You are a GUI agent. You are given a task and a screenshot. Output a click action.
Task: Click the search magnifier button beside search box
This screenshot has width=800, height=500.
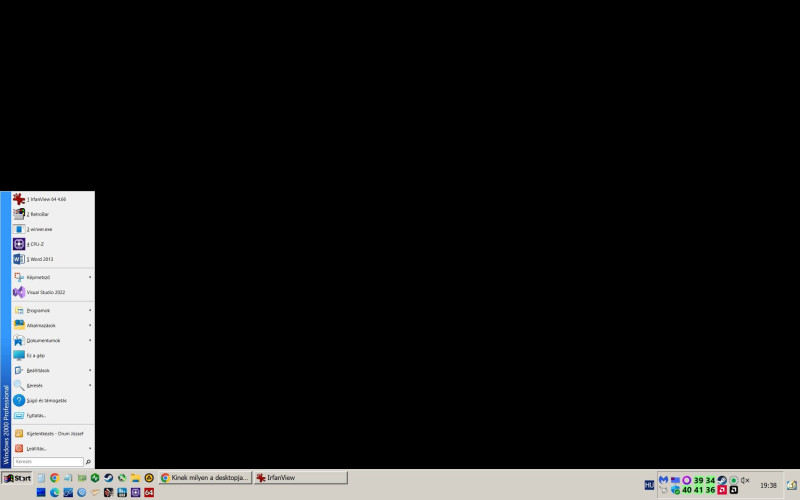tap(88, 462)
